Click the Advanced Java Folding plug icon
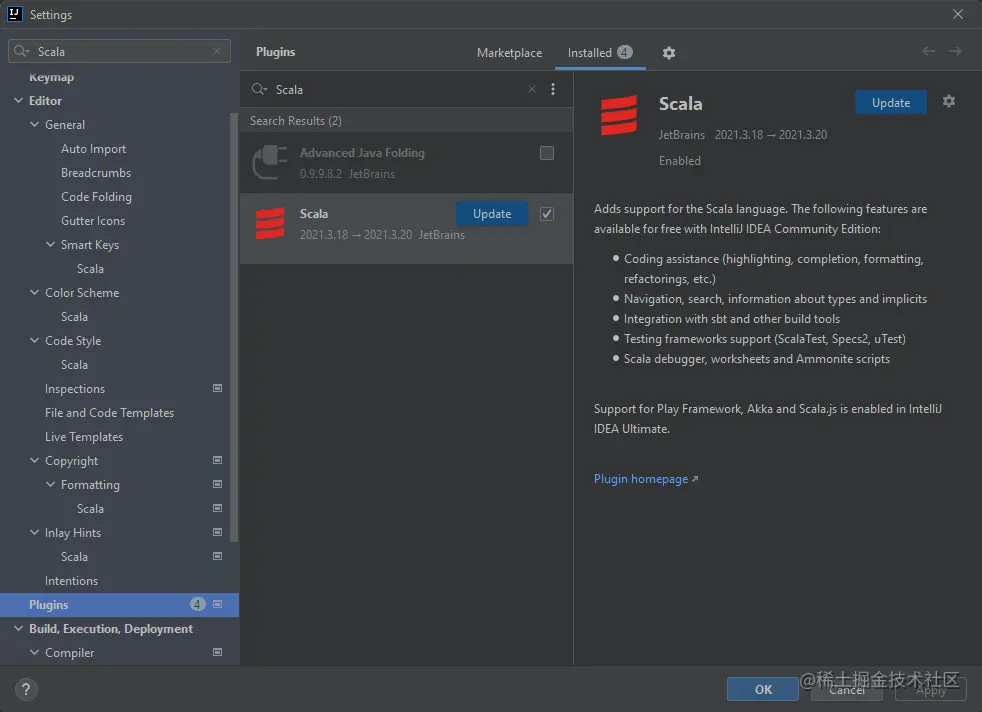982x712 pixels. coord(270,162)
